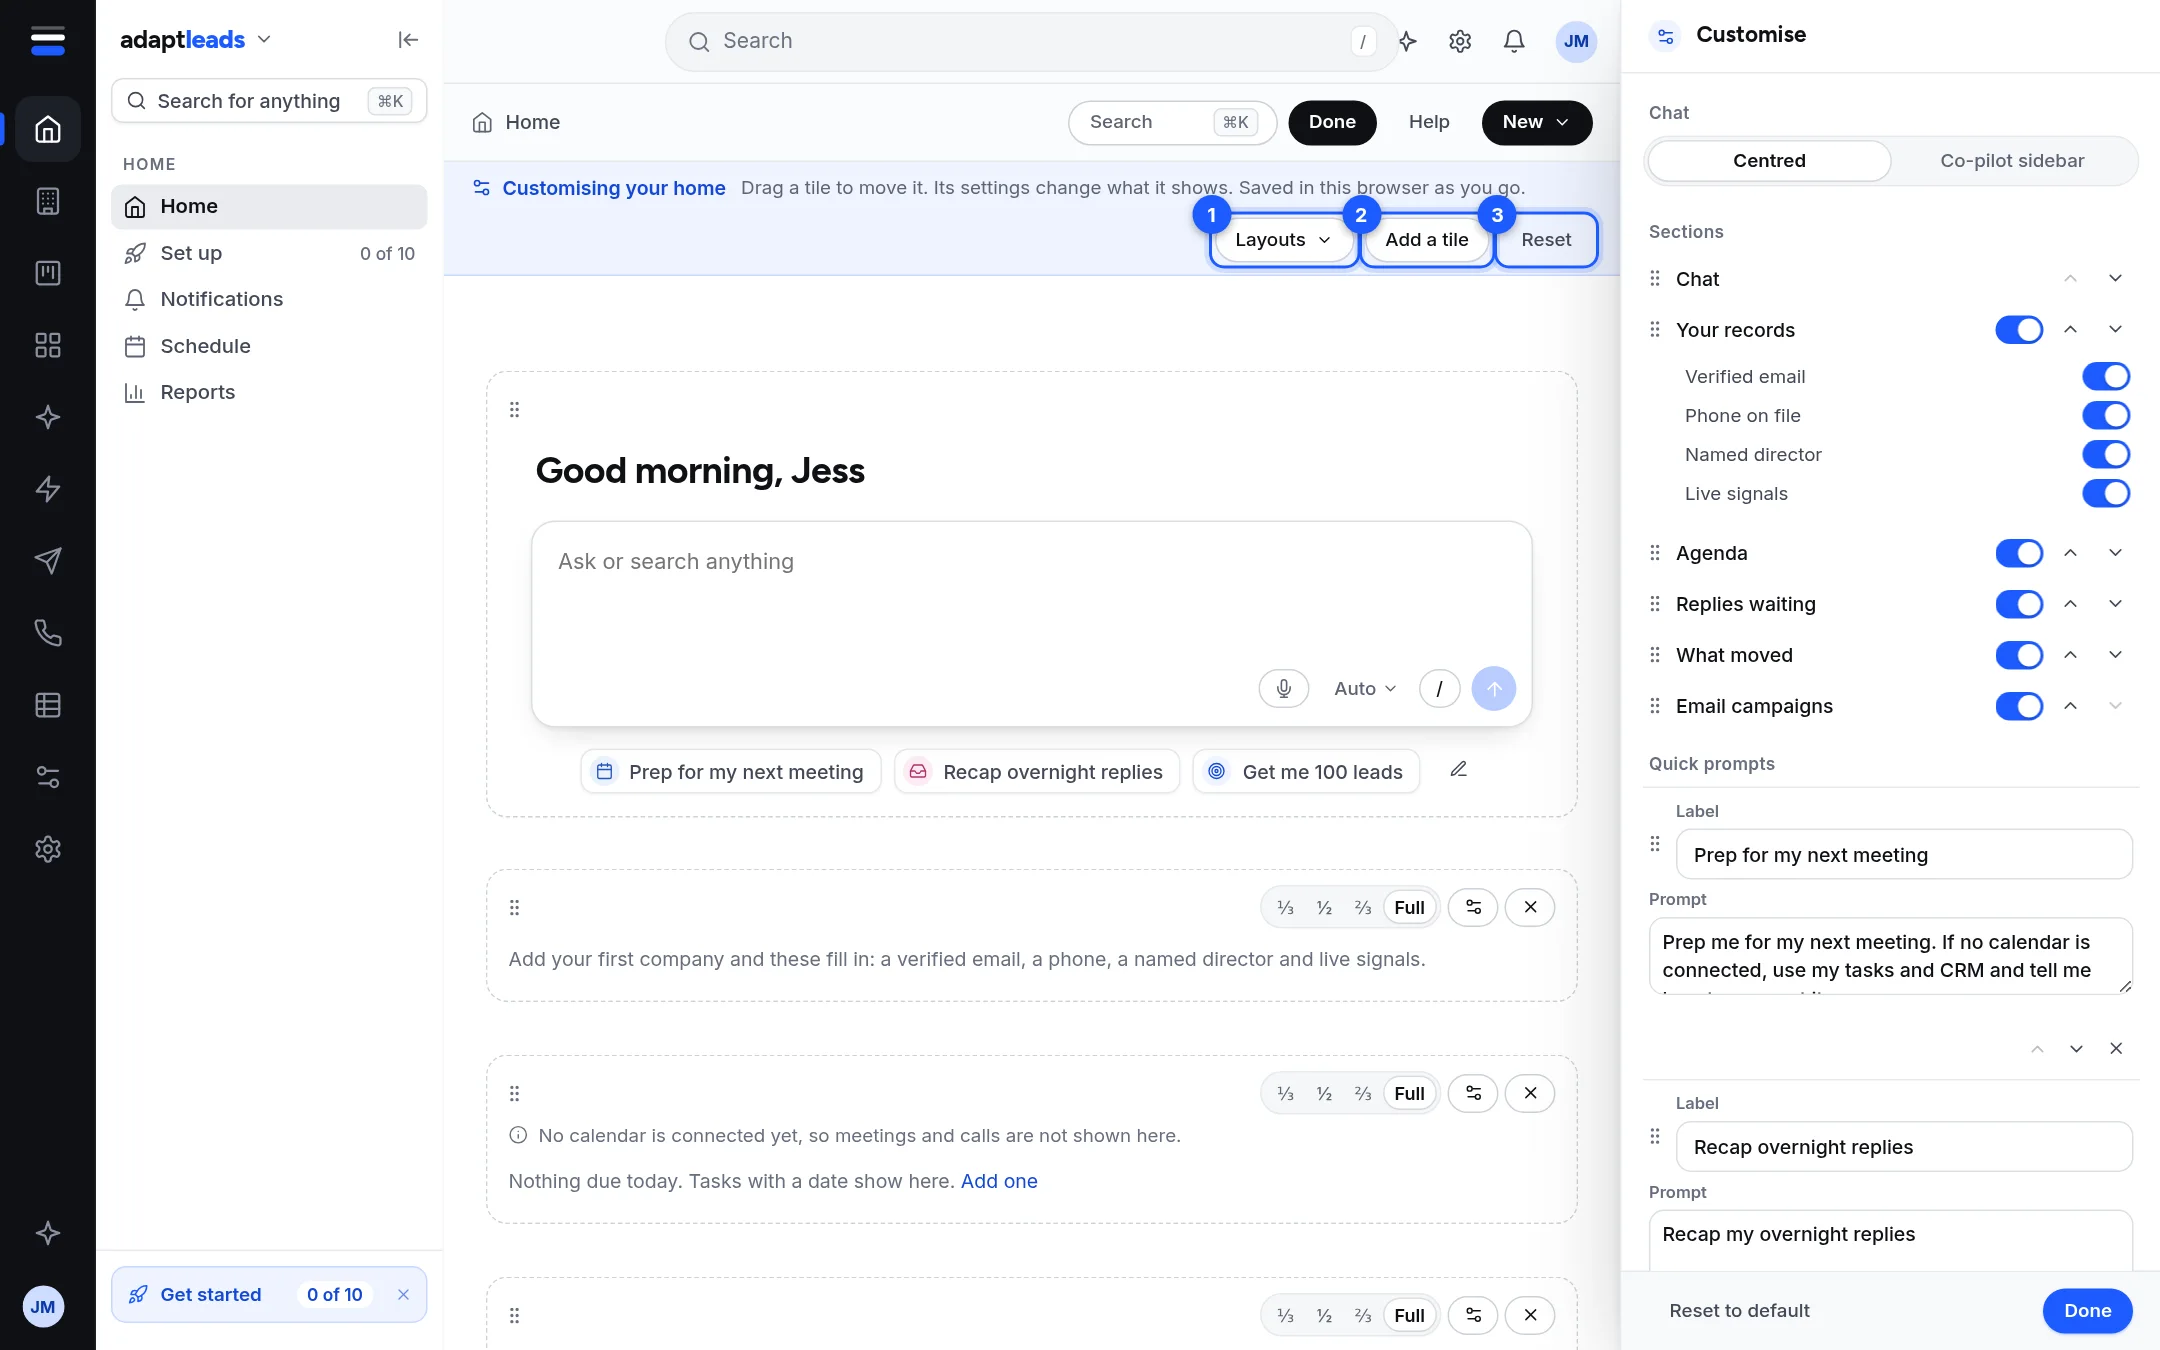Turn off the Phone on file toggle
The image size is (2160, 1350).
point(2106,415)
